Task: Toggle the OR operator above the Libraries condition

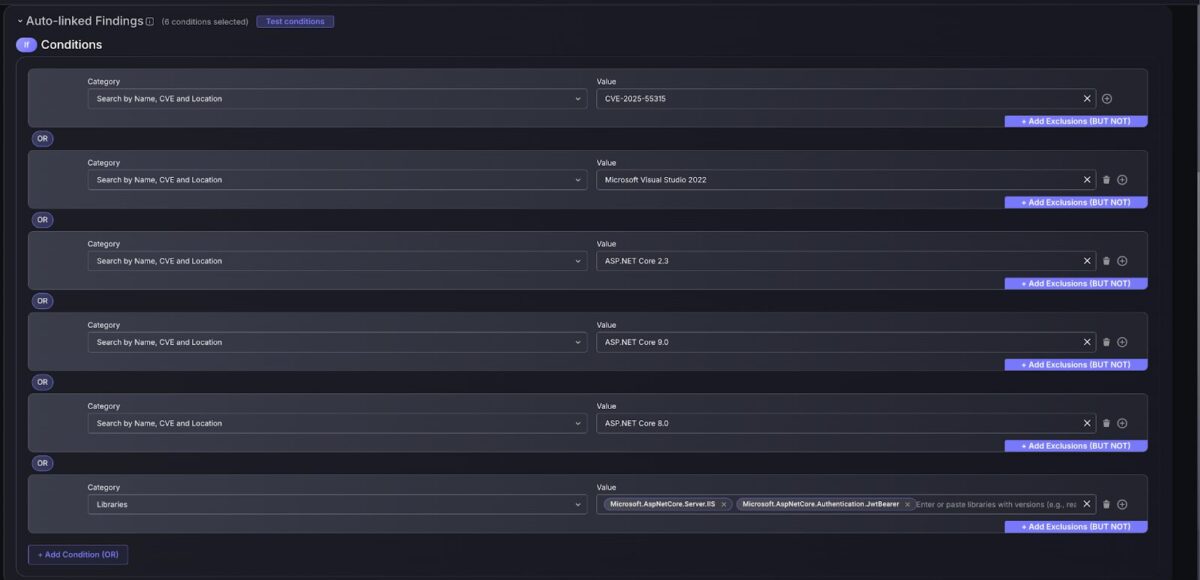Action: [42, 463]
